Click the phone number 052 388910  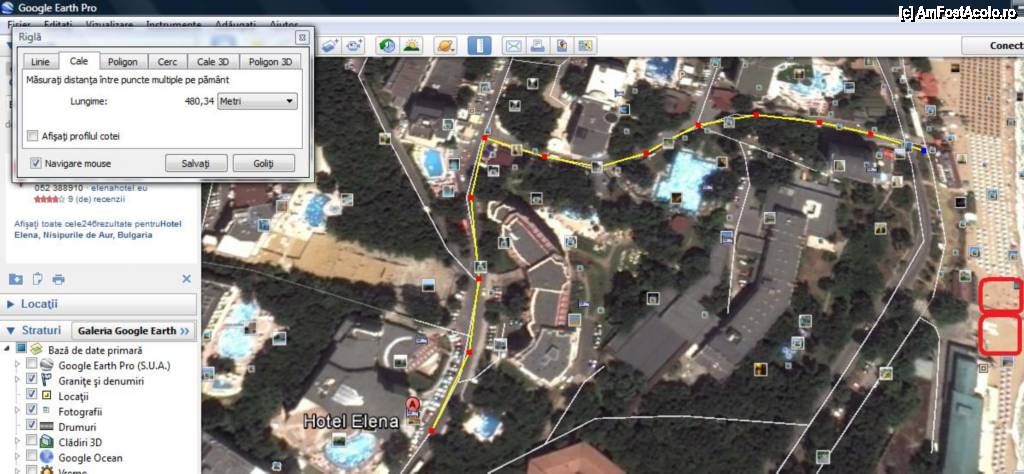(58, 187)
